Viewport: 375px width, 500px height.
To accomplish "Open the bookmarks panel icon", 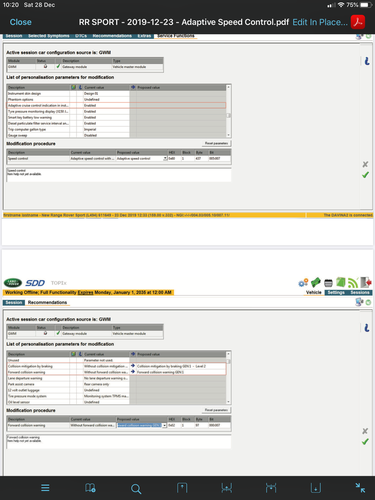I will pyautogui.click(x=90, y=488).
